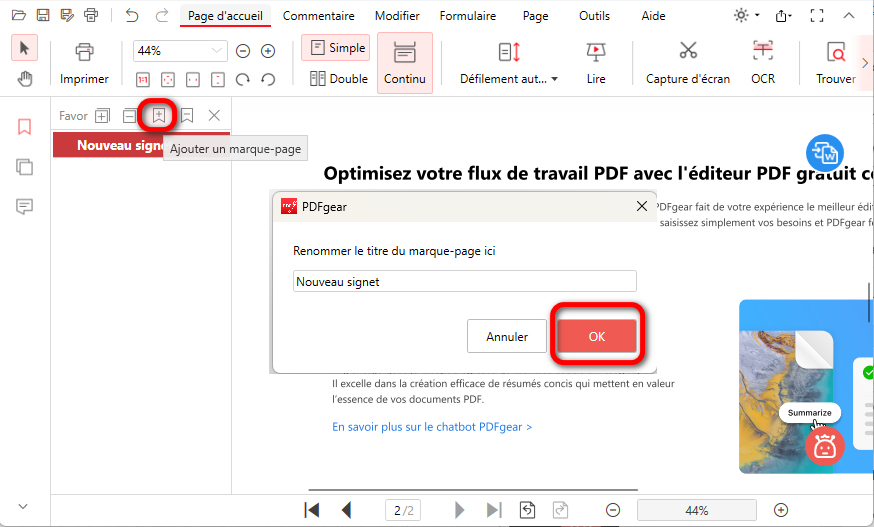Save the document with the floppy icon
874x527 pixels.
click(x=43, y=15)
